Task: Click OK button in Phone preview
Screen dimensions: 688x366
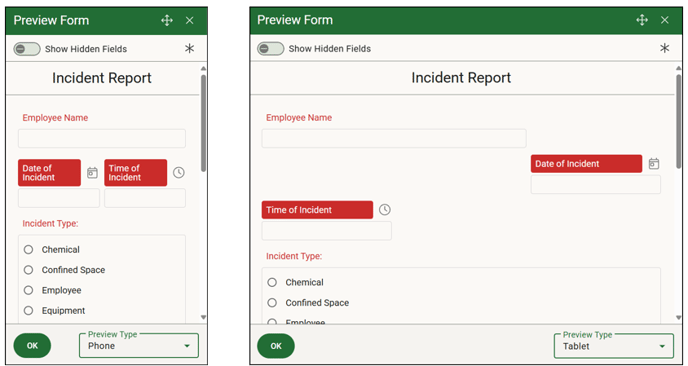Action: pos(32,346)
